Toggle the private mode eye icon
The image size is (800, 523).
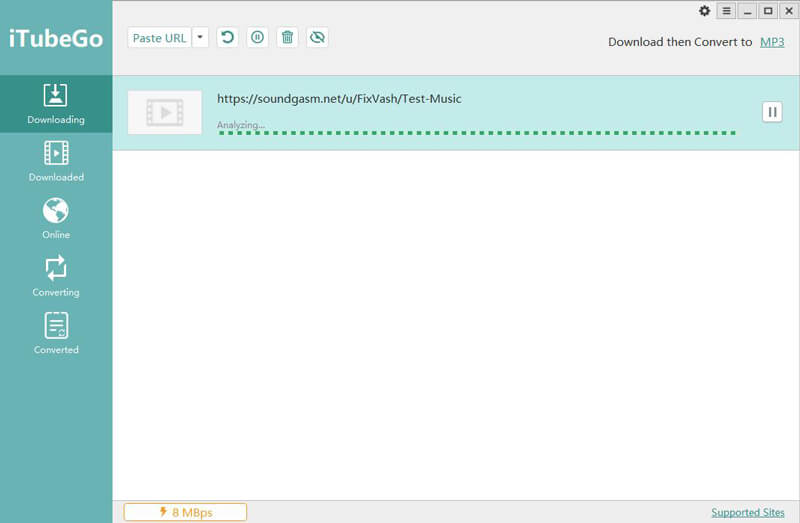tap(317, 37)
